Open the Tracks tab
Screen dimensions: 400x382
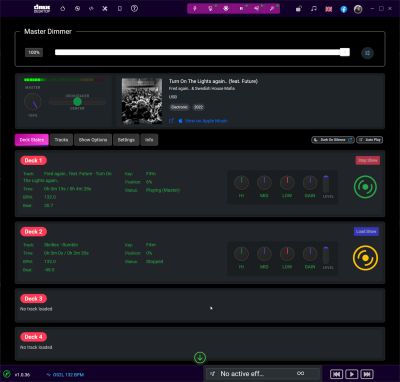[61, 140]
